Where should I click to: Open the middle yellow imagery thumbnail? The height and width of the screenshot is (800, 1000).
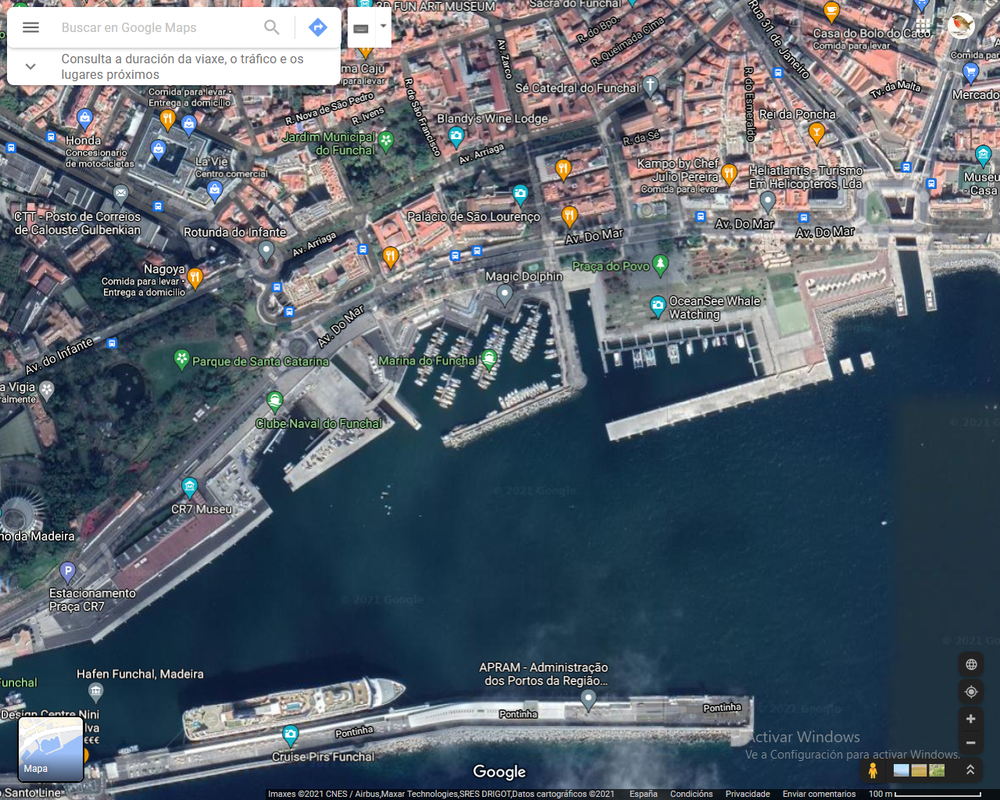coord(919,771)
